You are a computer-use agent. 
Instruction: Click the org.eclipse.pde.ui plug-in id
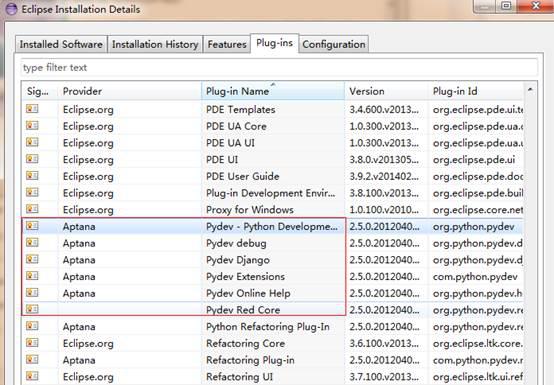point(474,160)
